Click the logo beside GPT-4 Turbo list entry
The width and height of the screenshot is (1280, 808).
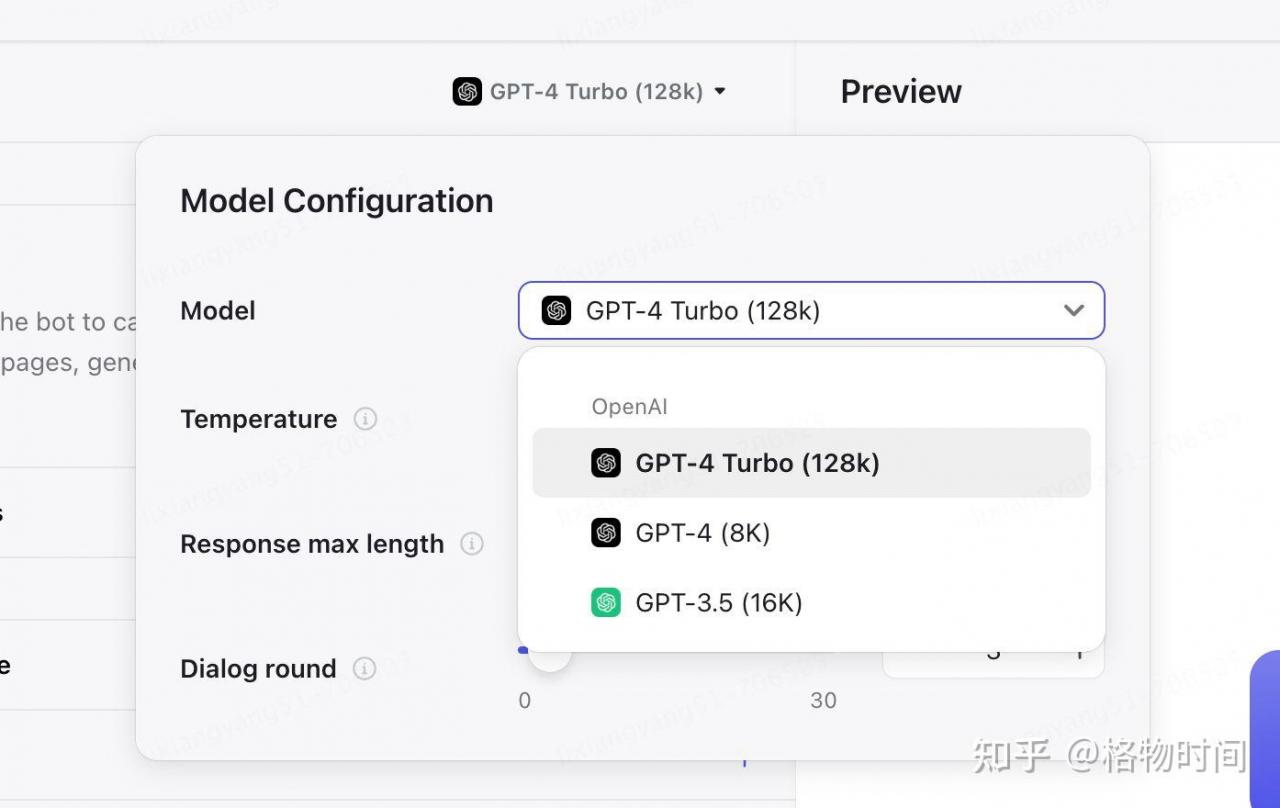point(606,463)
